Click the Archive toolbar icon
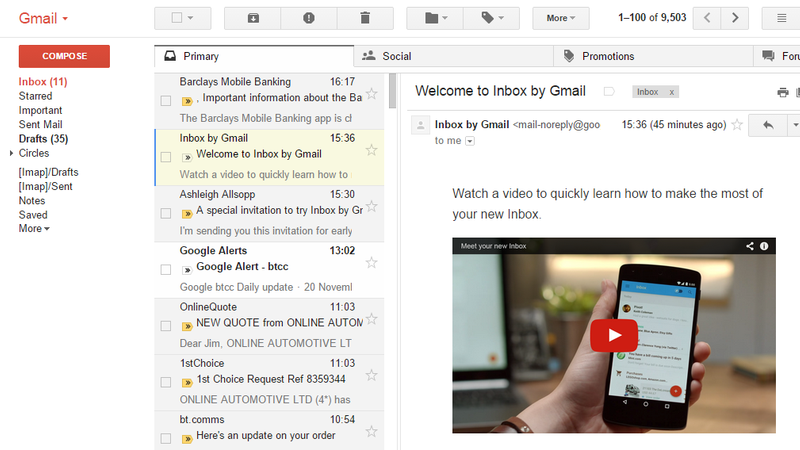Viewport: 800px width, 450px height. point(252,18)
